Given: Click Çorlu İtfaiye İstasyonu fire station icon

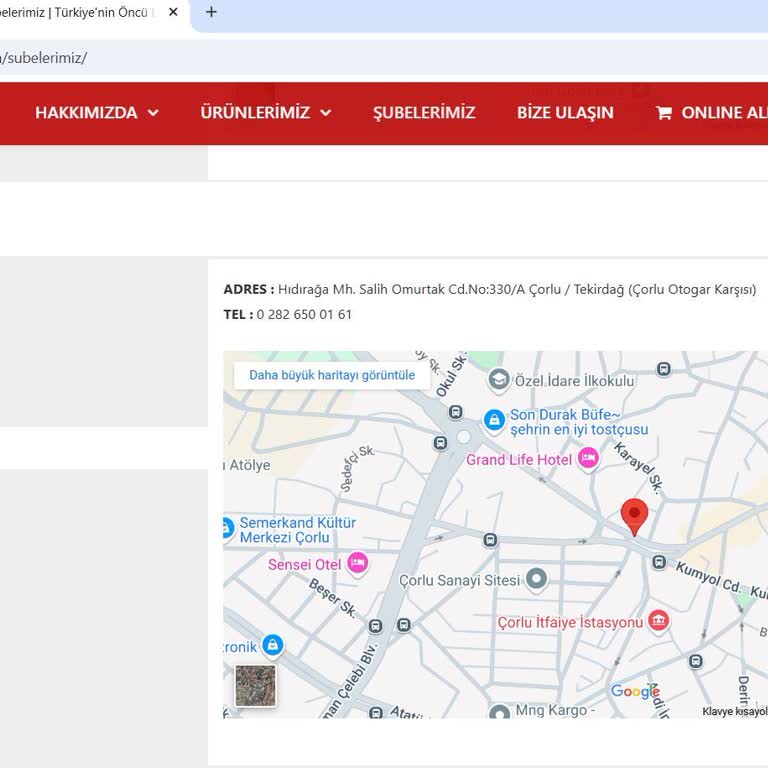Looking at the screenshot, I should [658, 622].
